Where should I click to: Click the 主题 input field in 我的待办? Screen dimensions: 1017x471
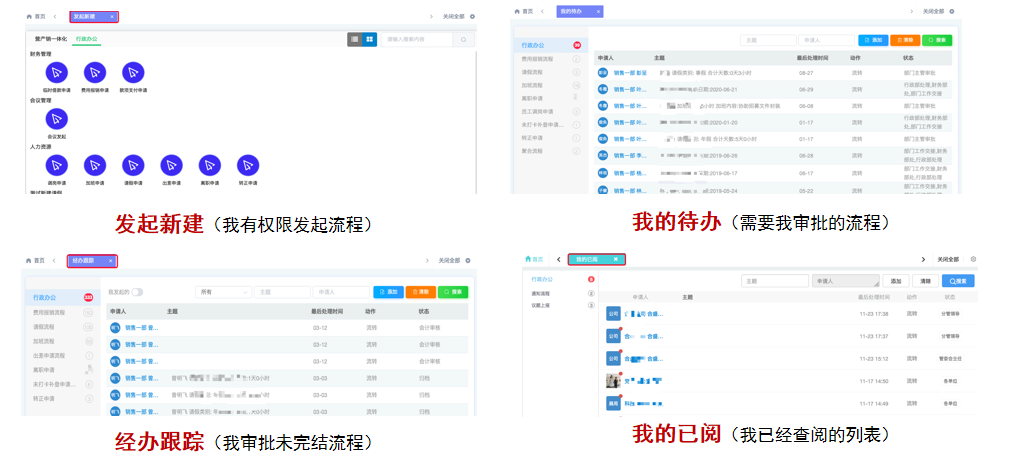click(x=766, y=40)
